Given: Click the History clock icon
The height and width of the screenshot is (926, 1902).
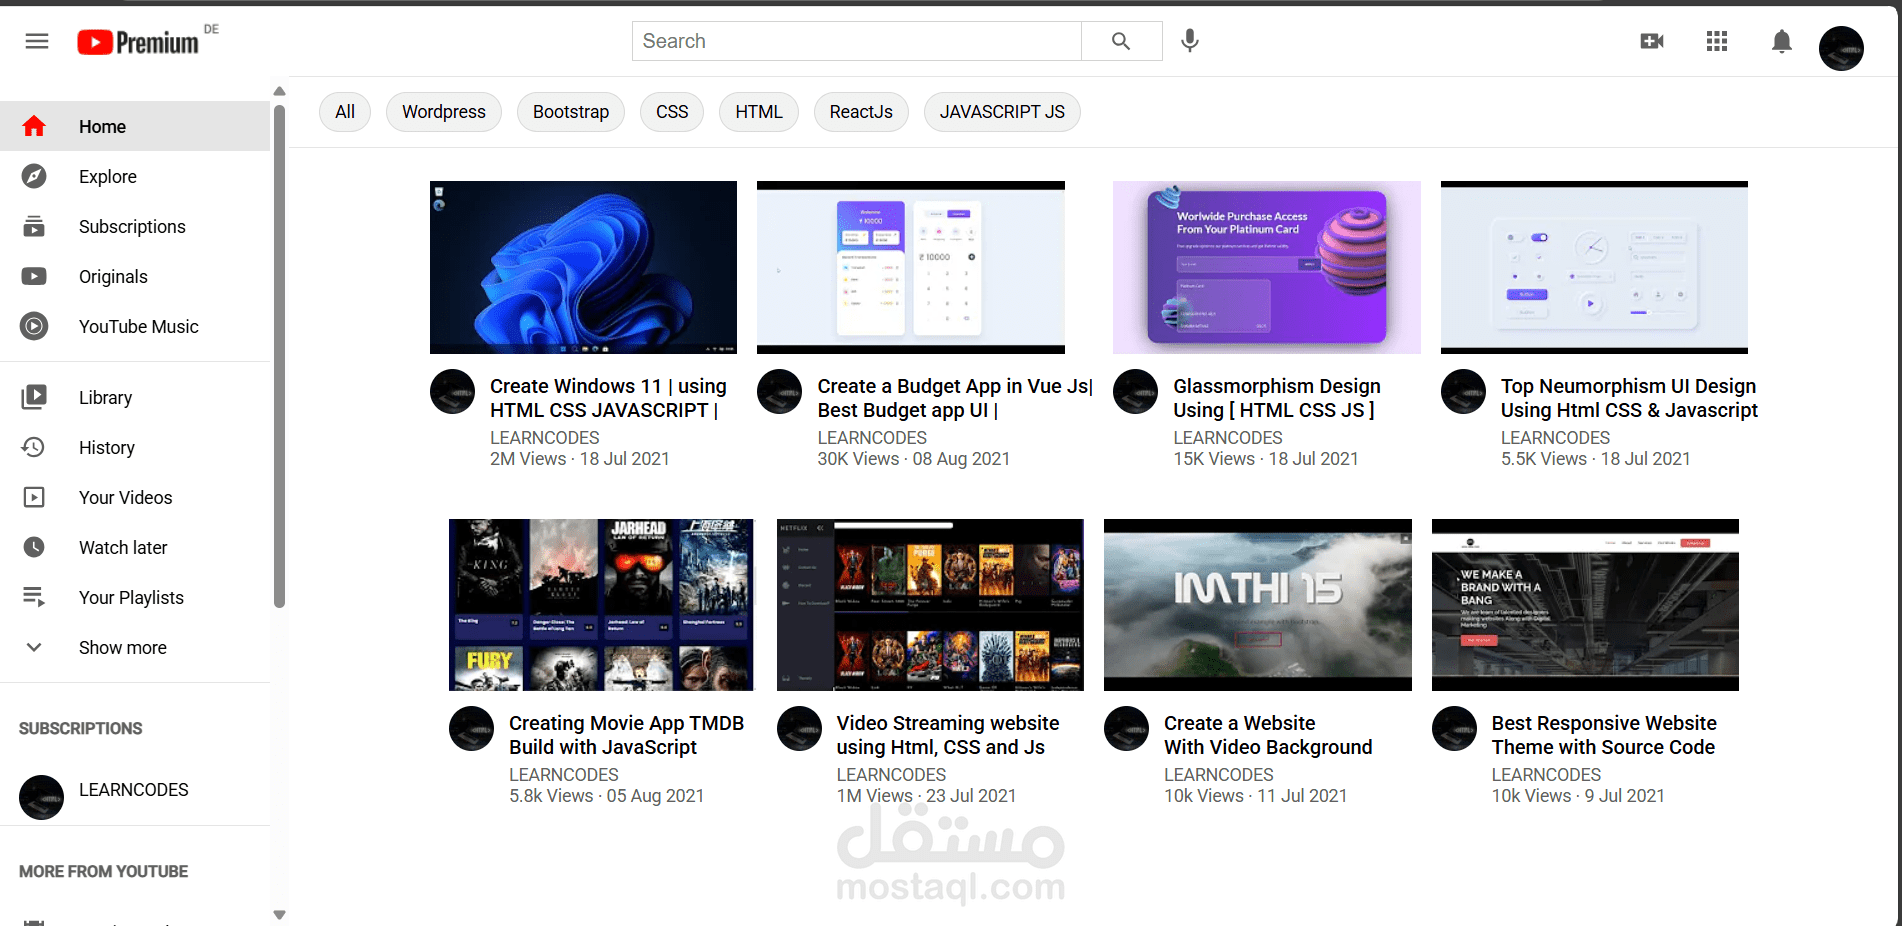Looking at the screenshot, I should click(x=34, y=447).
